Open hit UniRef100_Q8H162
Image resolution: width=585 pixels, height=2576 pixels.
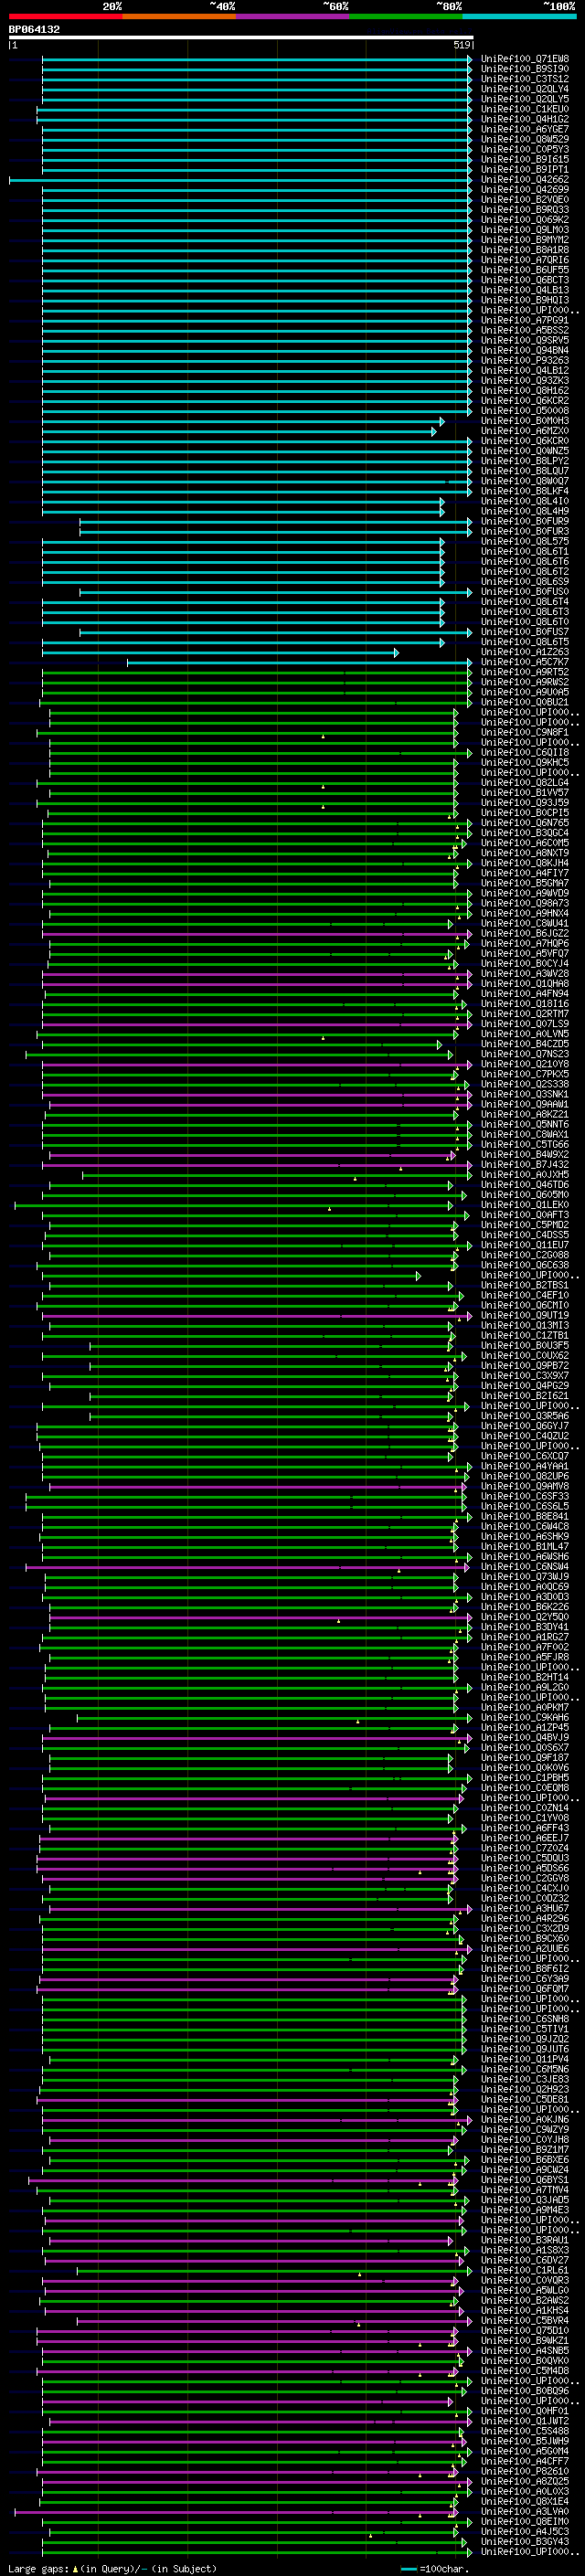tap(524, 391)
